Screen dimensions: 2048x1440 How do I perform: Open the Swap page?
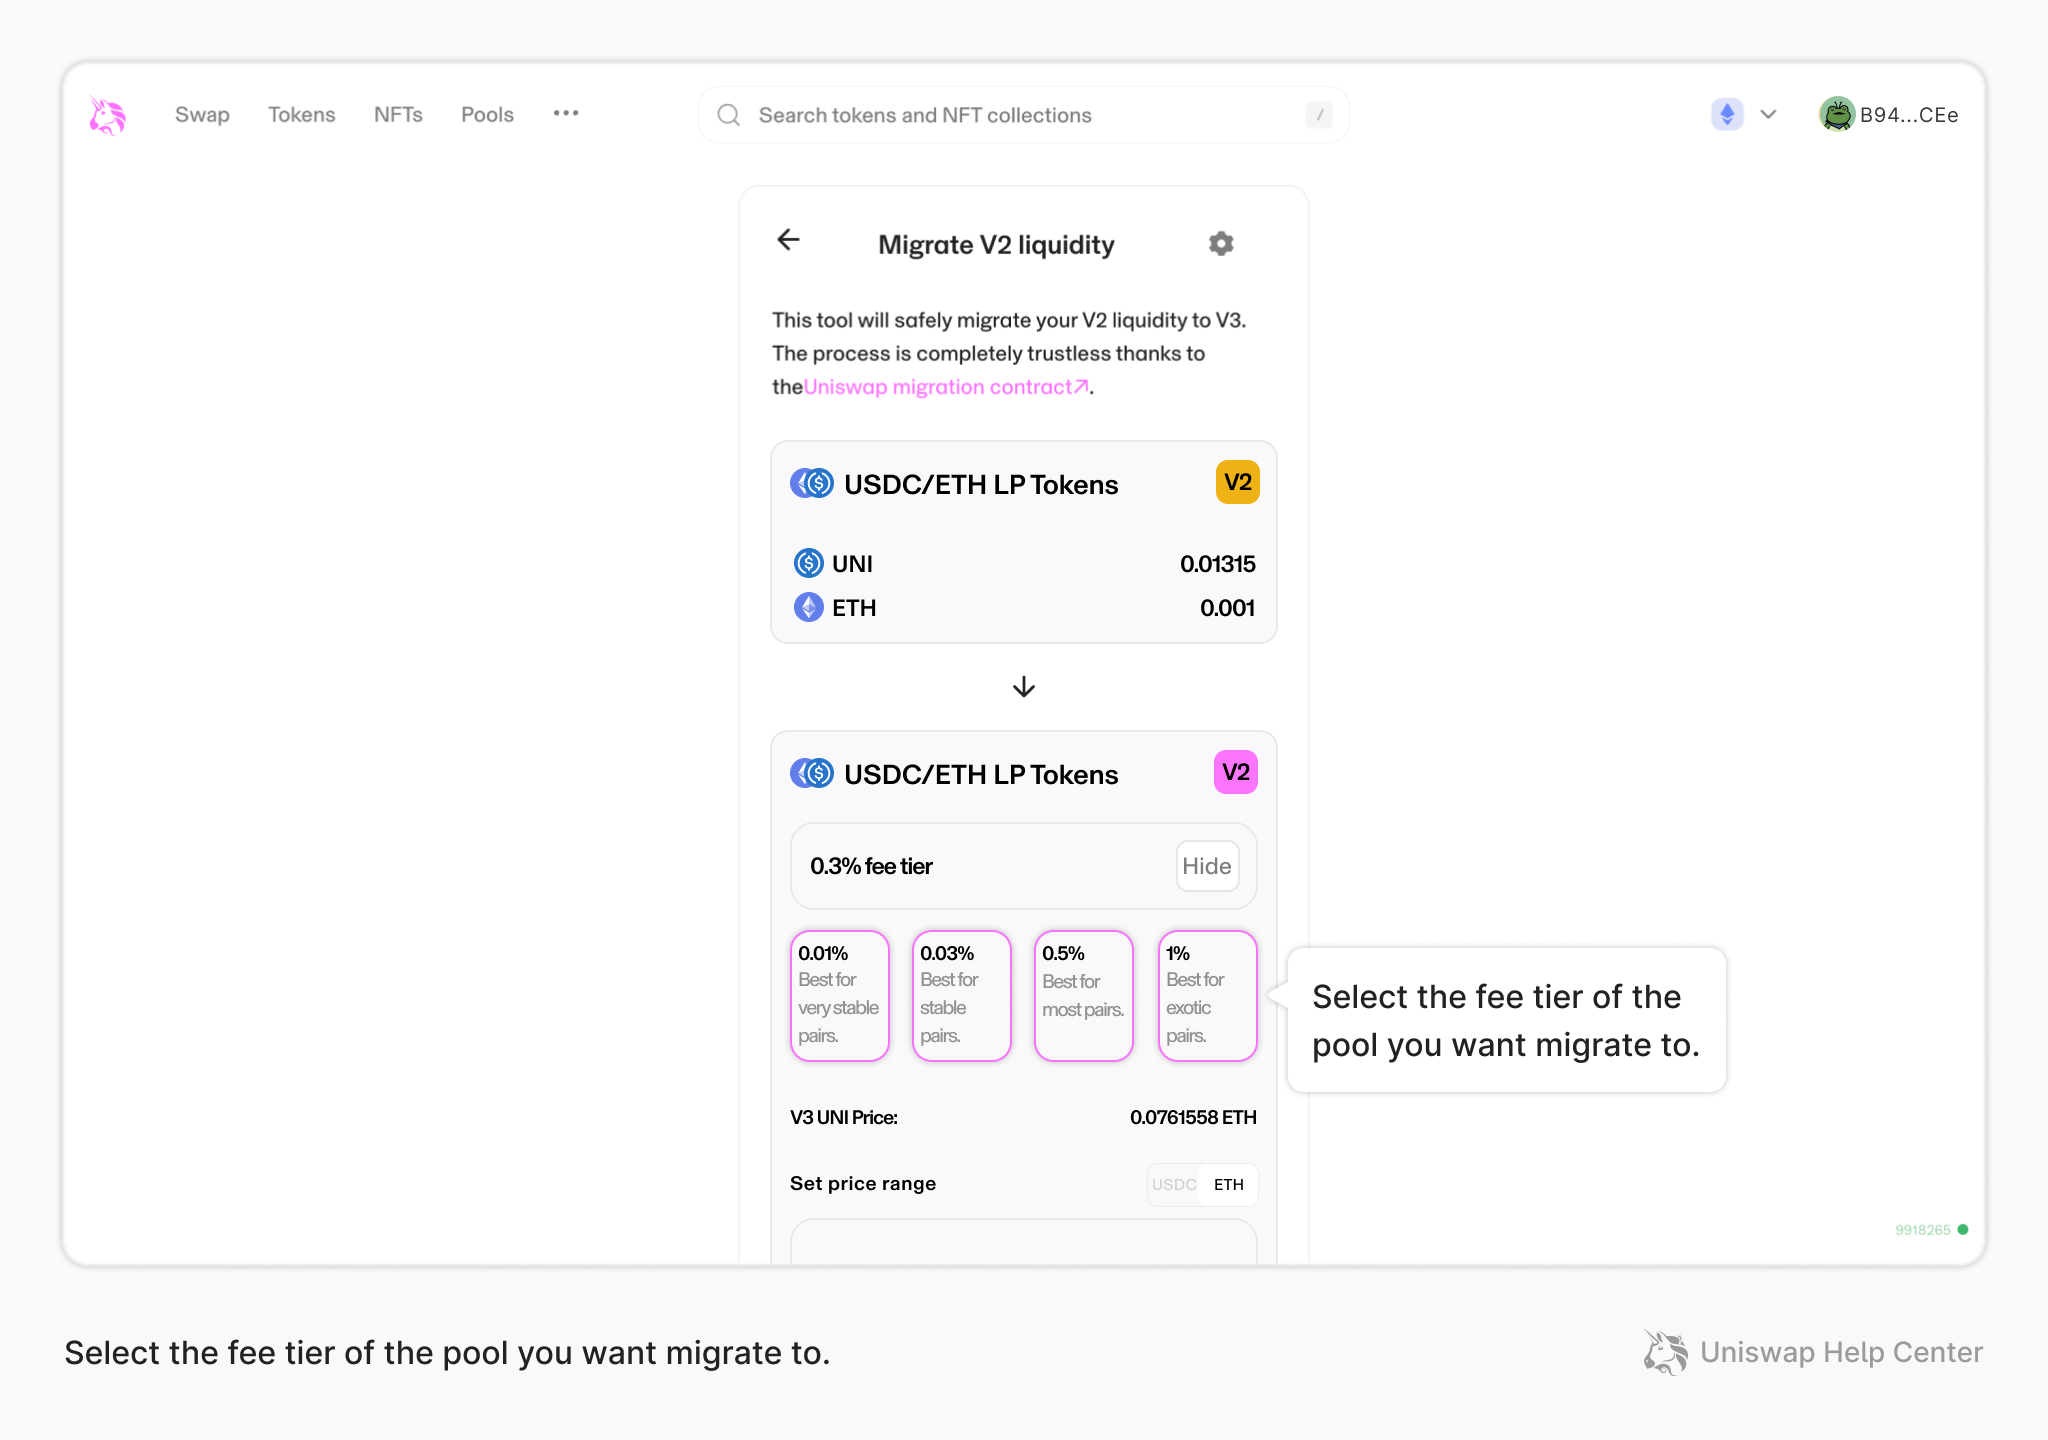tap(202, 115)
